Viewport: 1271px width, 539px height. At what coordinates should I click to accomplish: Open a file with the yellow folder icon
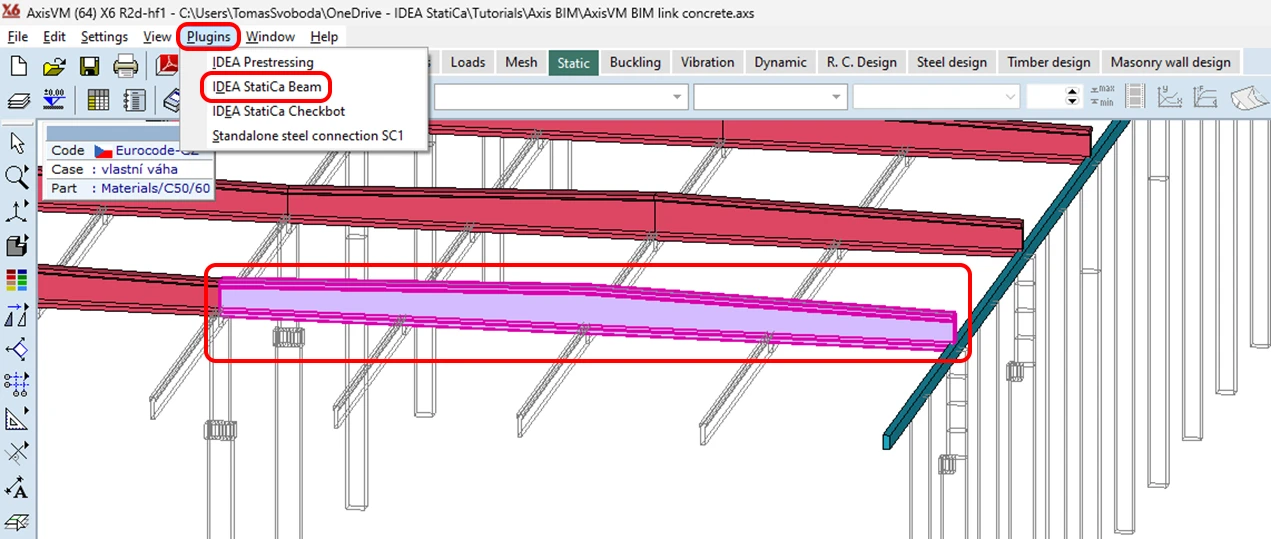pyautogui.click(x=54, y=67)
